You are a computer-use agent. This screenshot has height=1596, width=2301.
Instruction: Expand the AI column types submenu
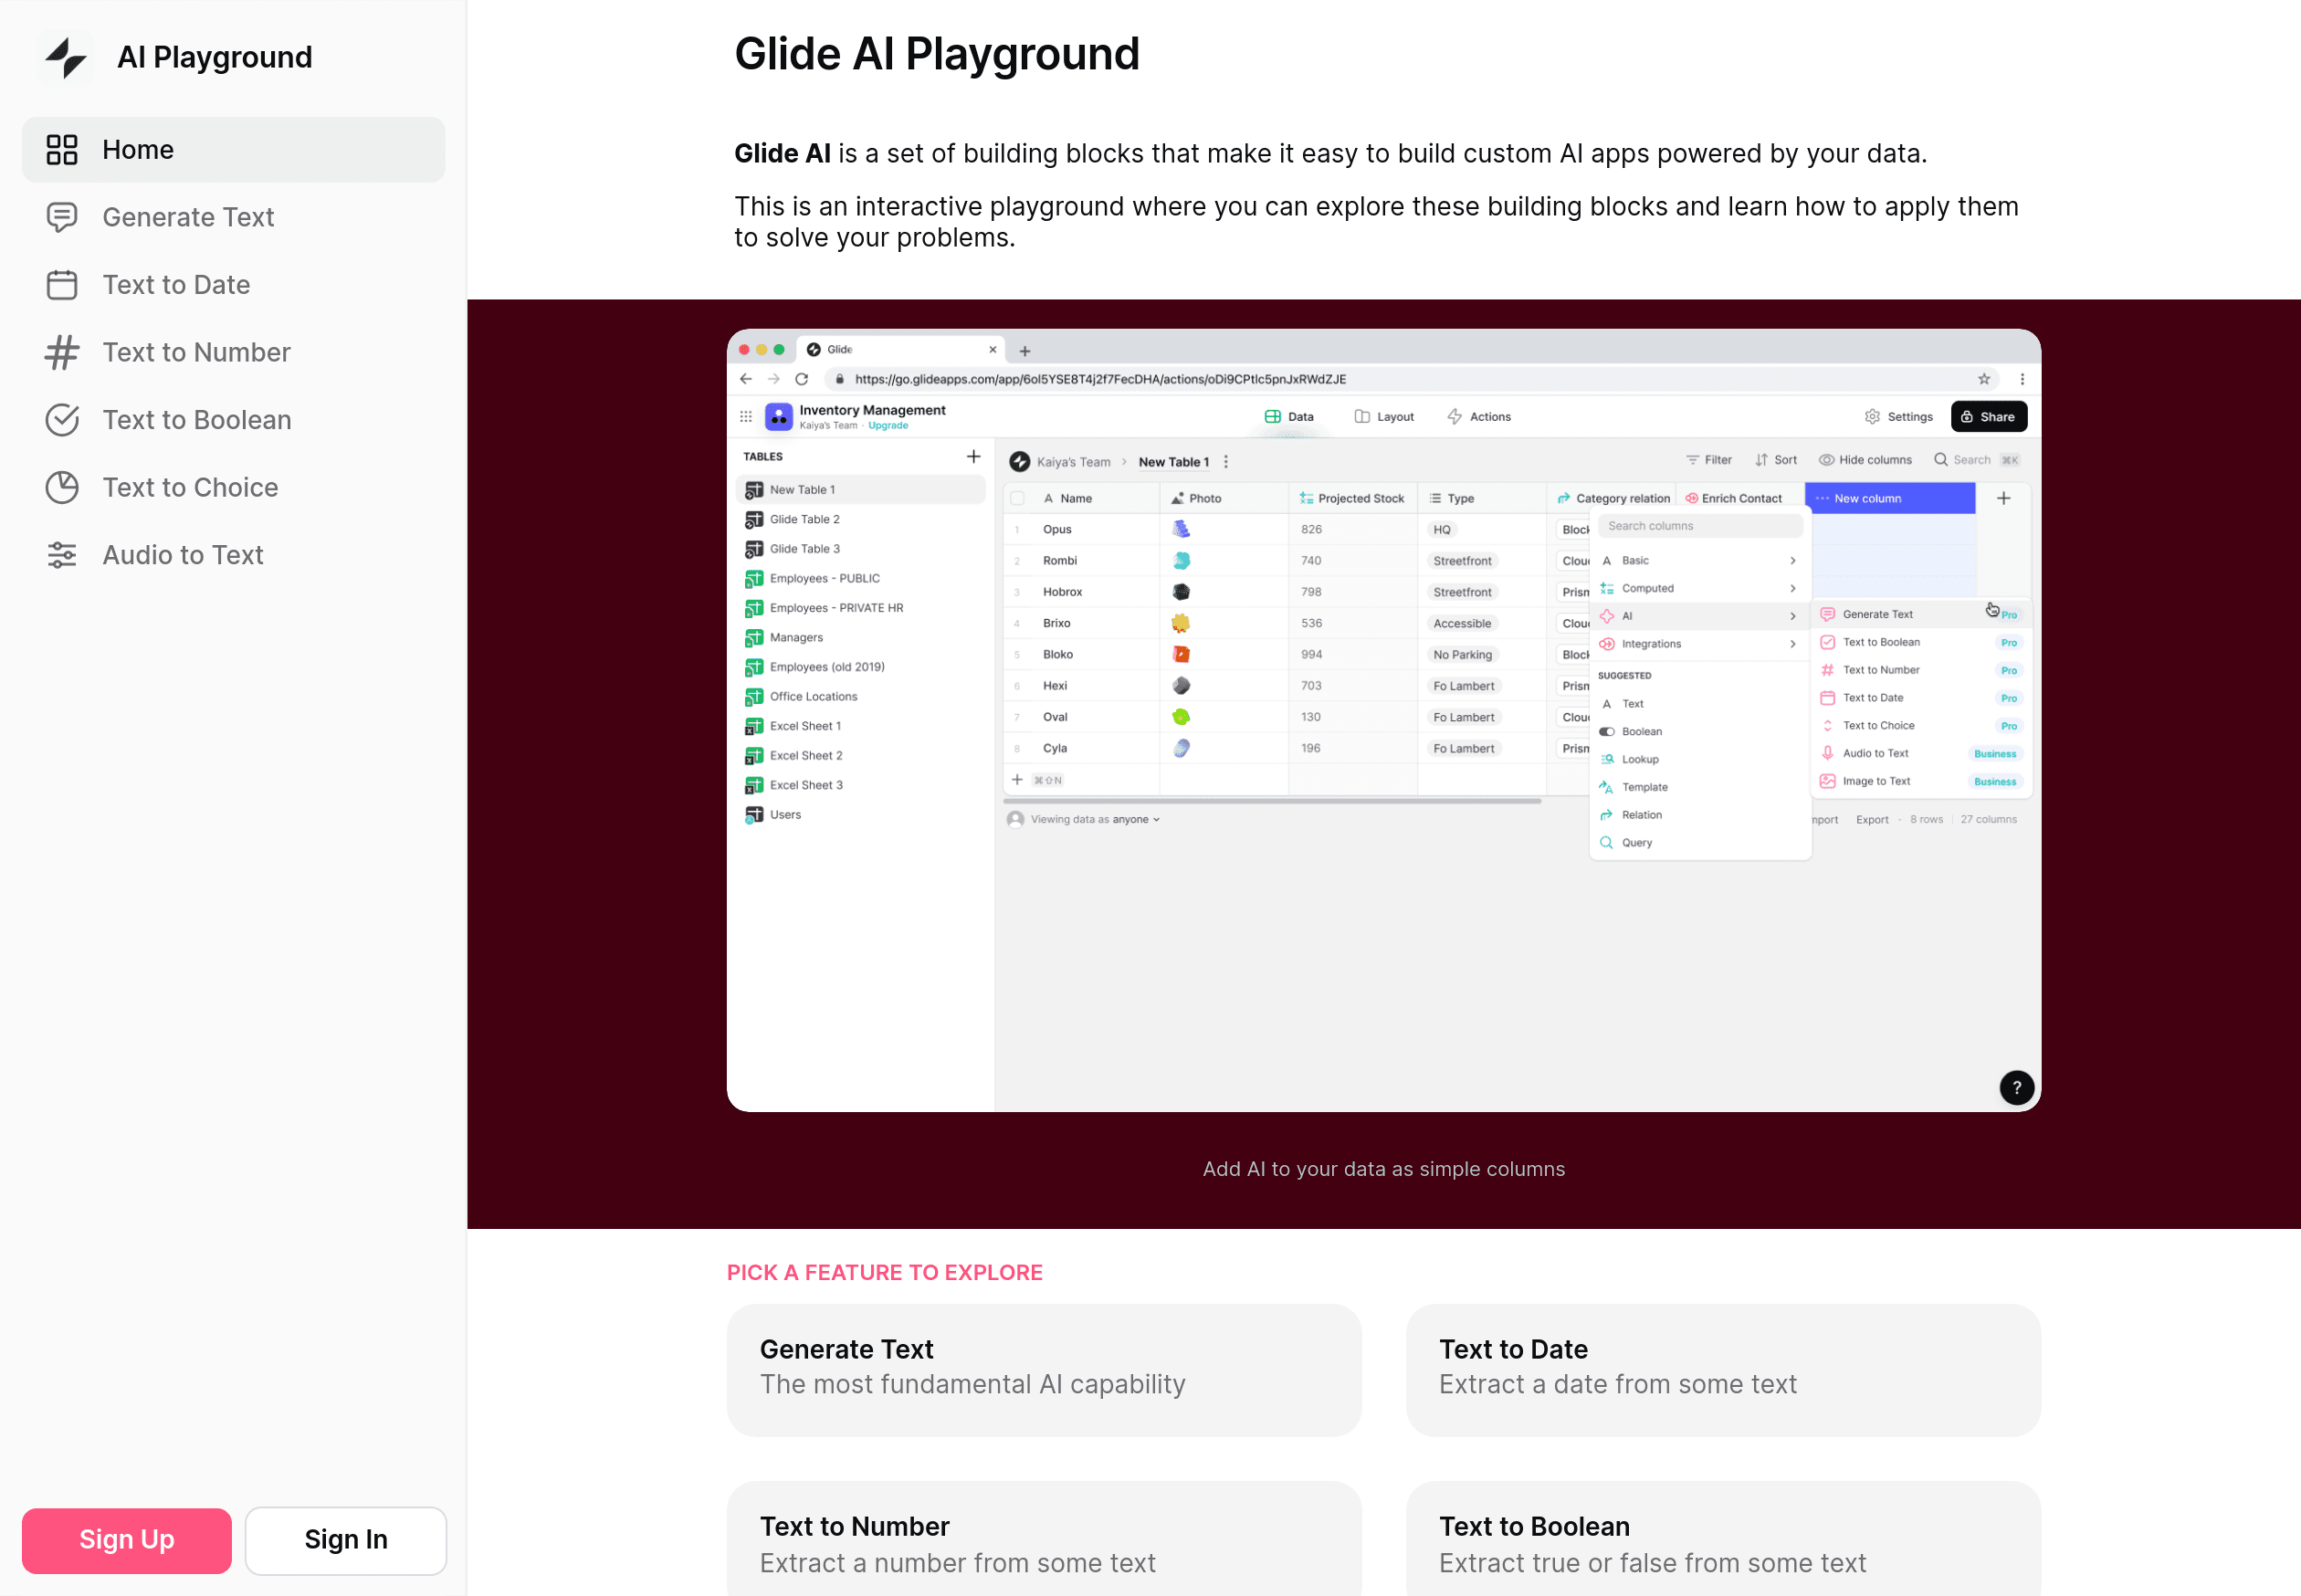(x=1699, y=616)
